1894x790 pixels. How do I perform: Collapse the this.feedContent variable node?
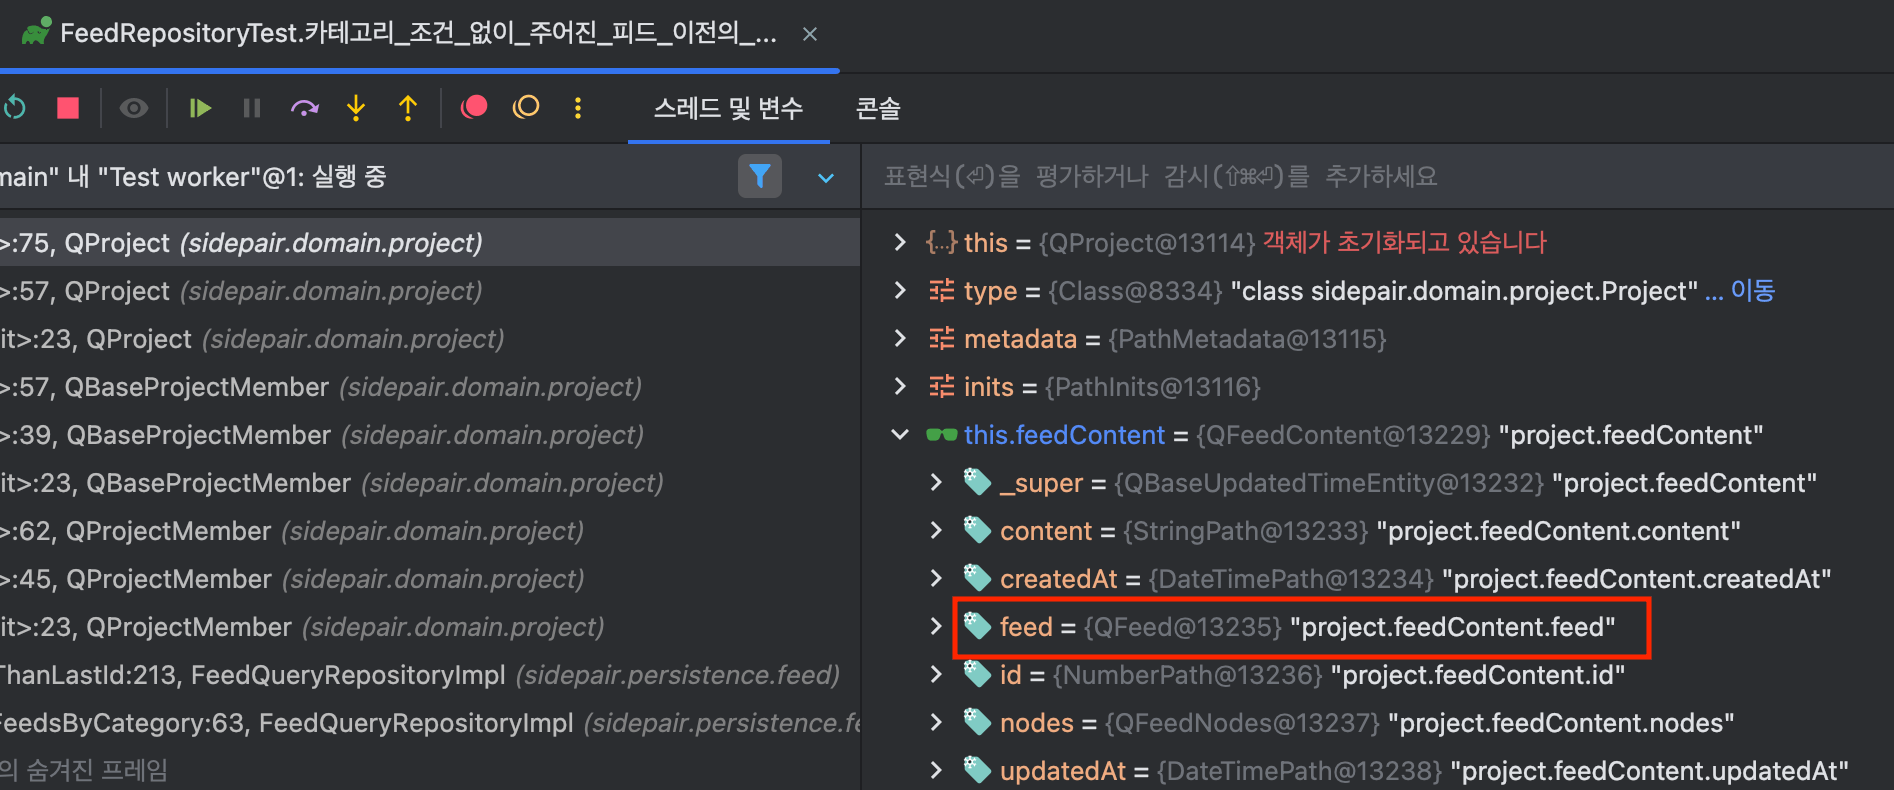point(900,435)
